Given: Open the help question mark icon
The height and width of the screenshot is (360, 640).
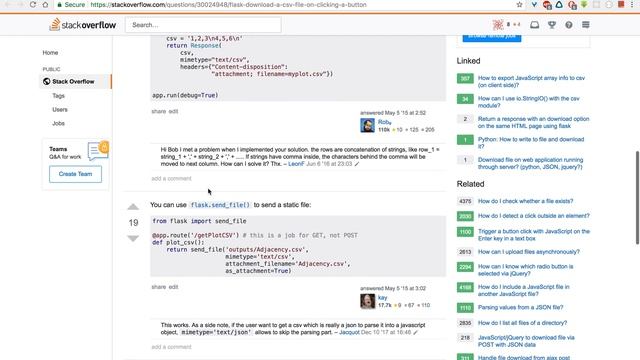Looking at the screenshot, I should point(569,25).
